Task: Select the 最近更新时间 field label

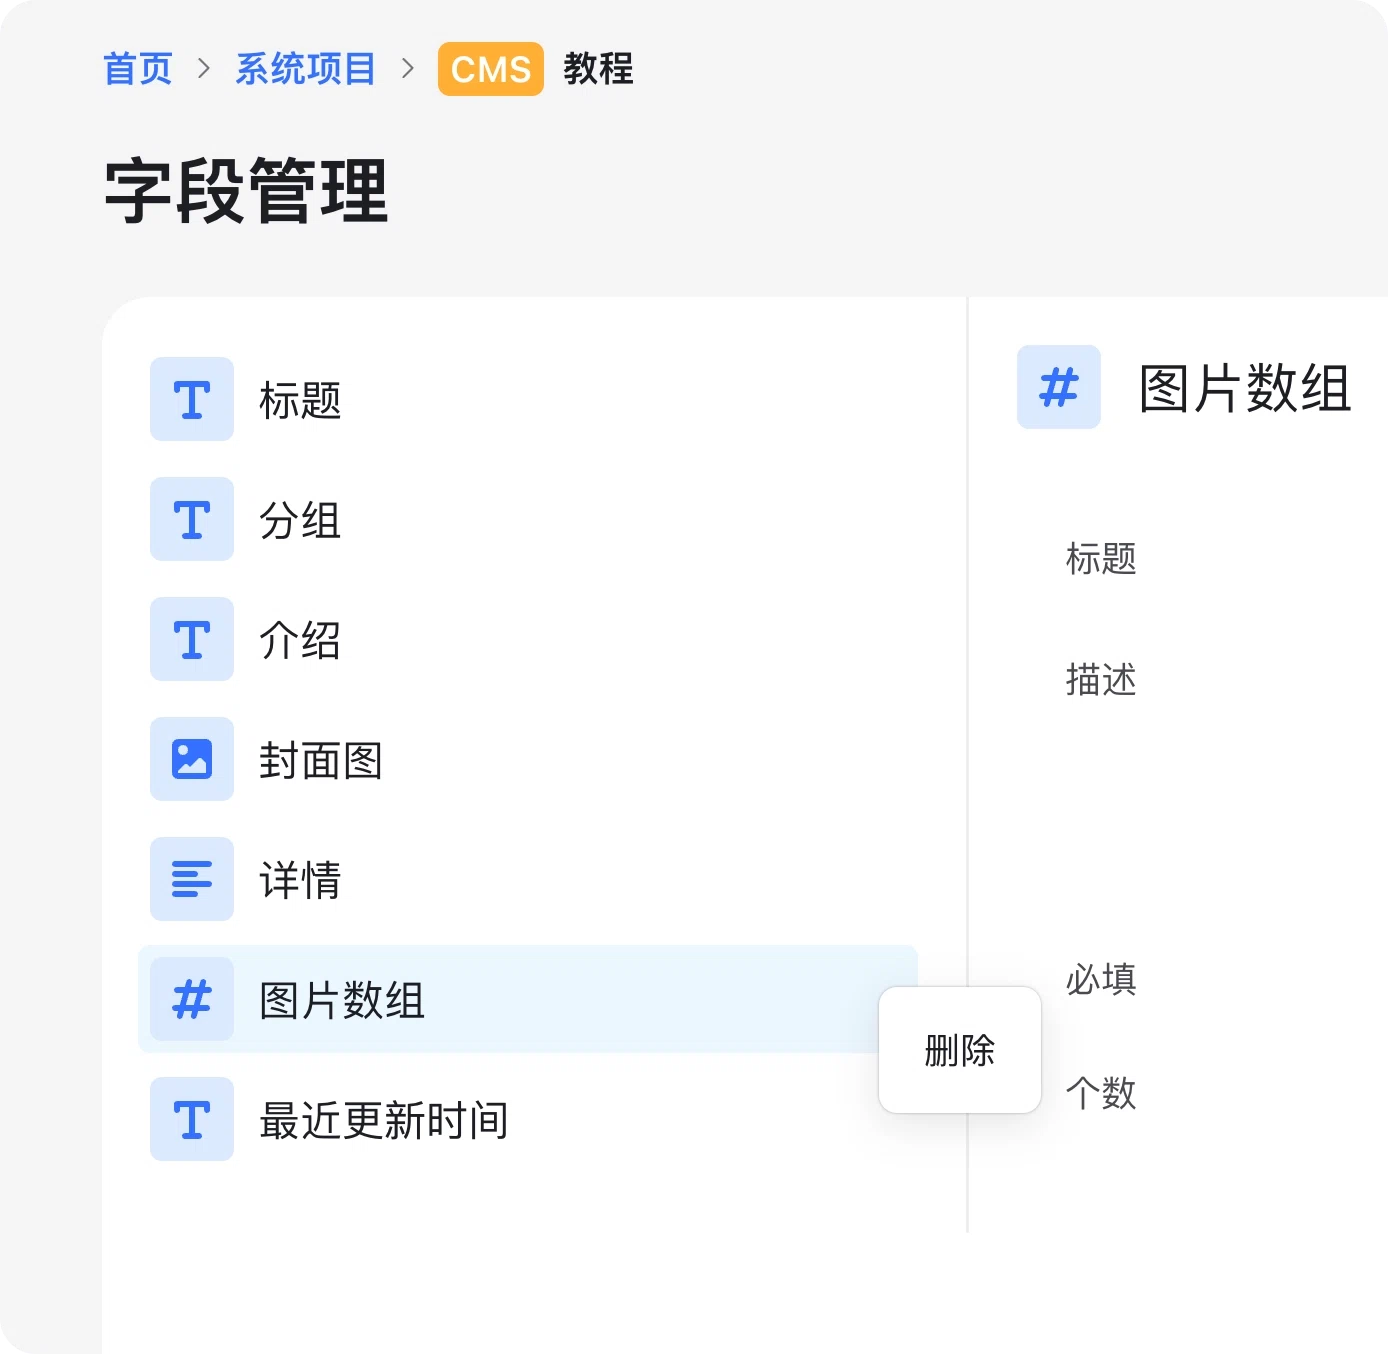Action: point(384,1120)
